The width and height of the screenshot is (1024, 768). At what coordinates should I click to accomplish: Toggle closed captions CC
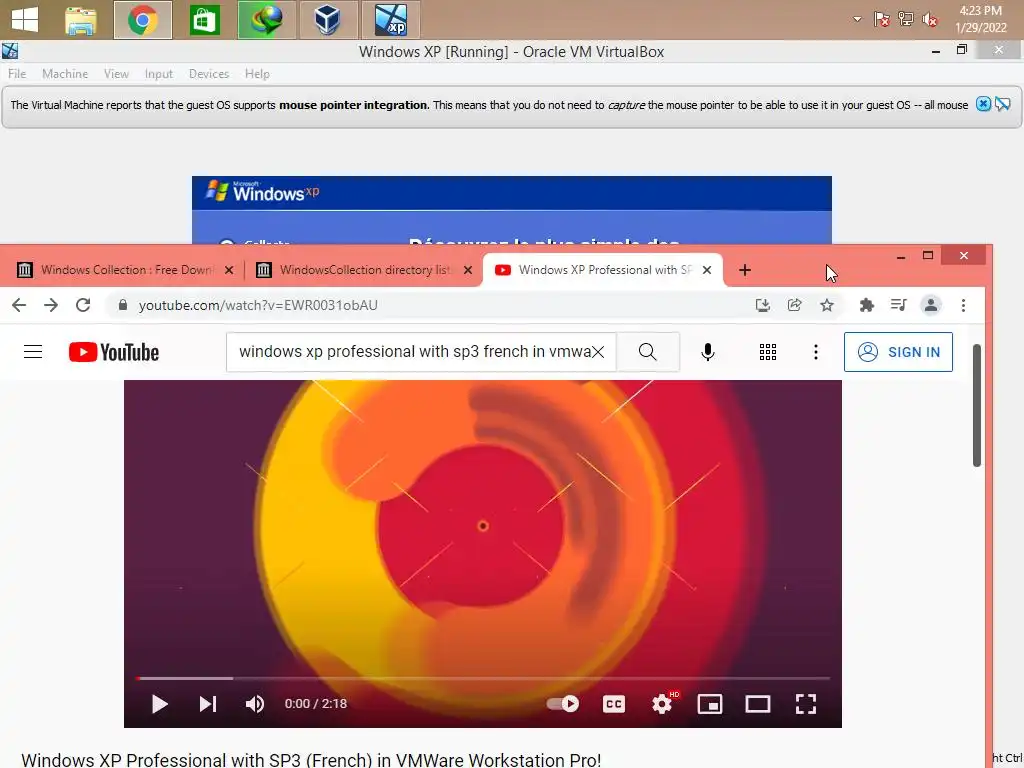[613, 704]
